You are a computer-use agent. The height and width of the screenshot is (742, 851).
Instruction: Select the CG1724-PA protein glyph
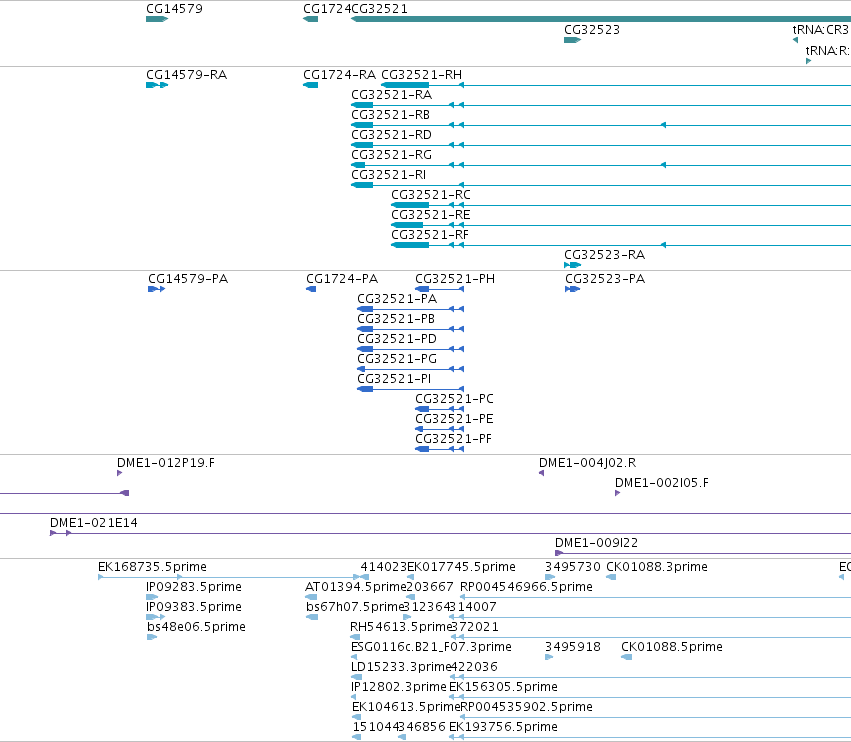311,289
